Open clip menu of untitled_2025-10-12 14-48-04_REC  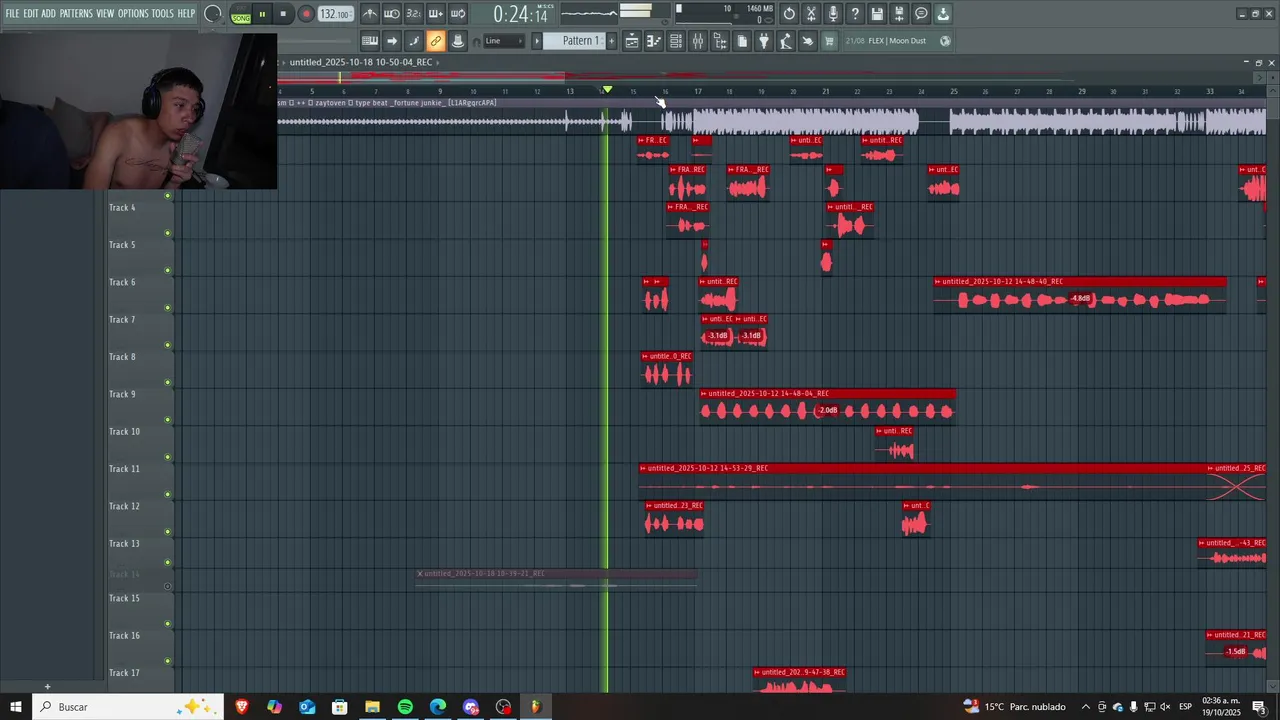click(x=704, y=394)
